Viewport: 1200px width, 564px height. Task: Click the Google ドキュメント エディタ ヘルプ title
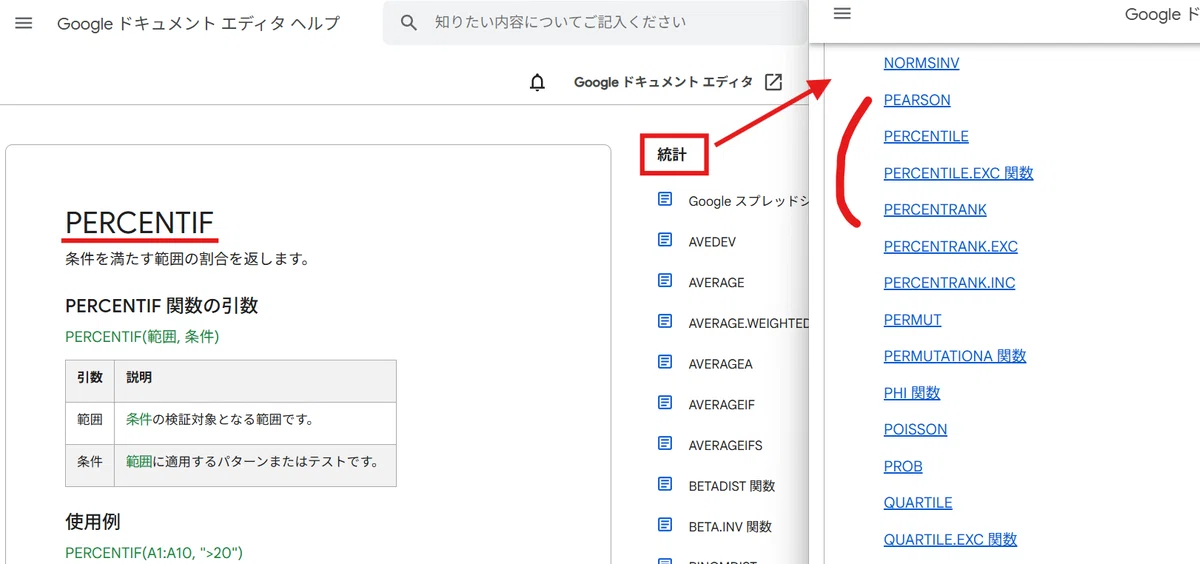coord(198,23)
